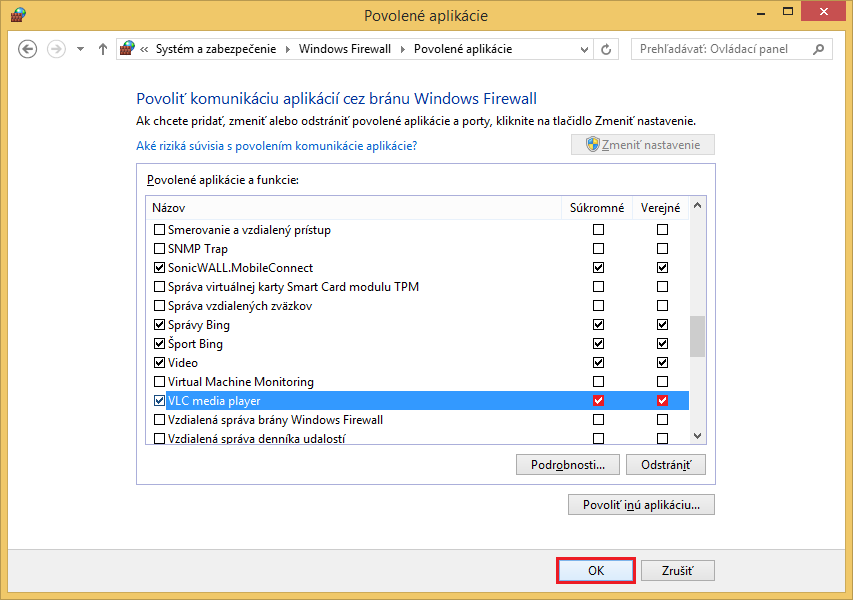853x600 pixels.
Task: Go to Systém a zabezpečenie breadcrumb
Action: 217,49
